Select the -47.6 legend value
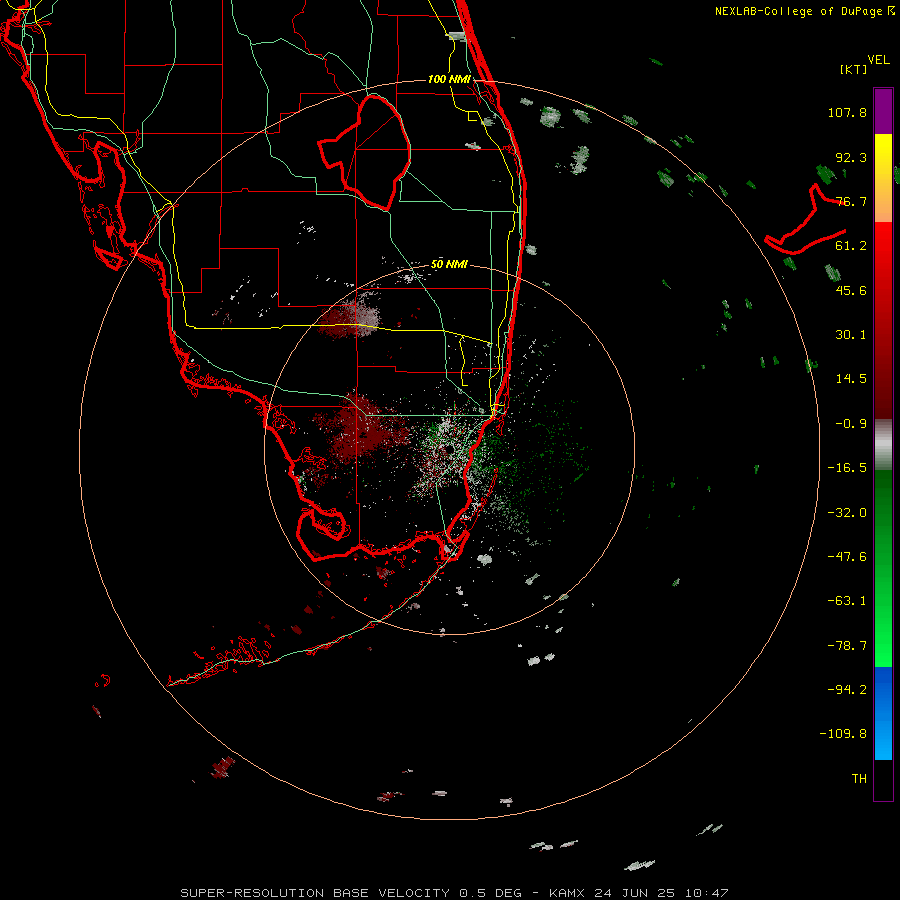Viewport: 900px width, 900px height. click(x=847, y=557)
